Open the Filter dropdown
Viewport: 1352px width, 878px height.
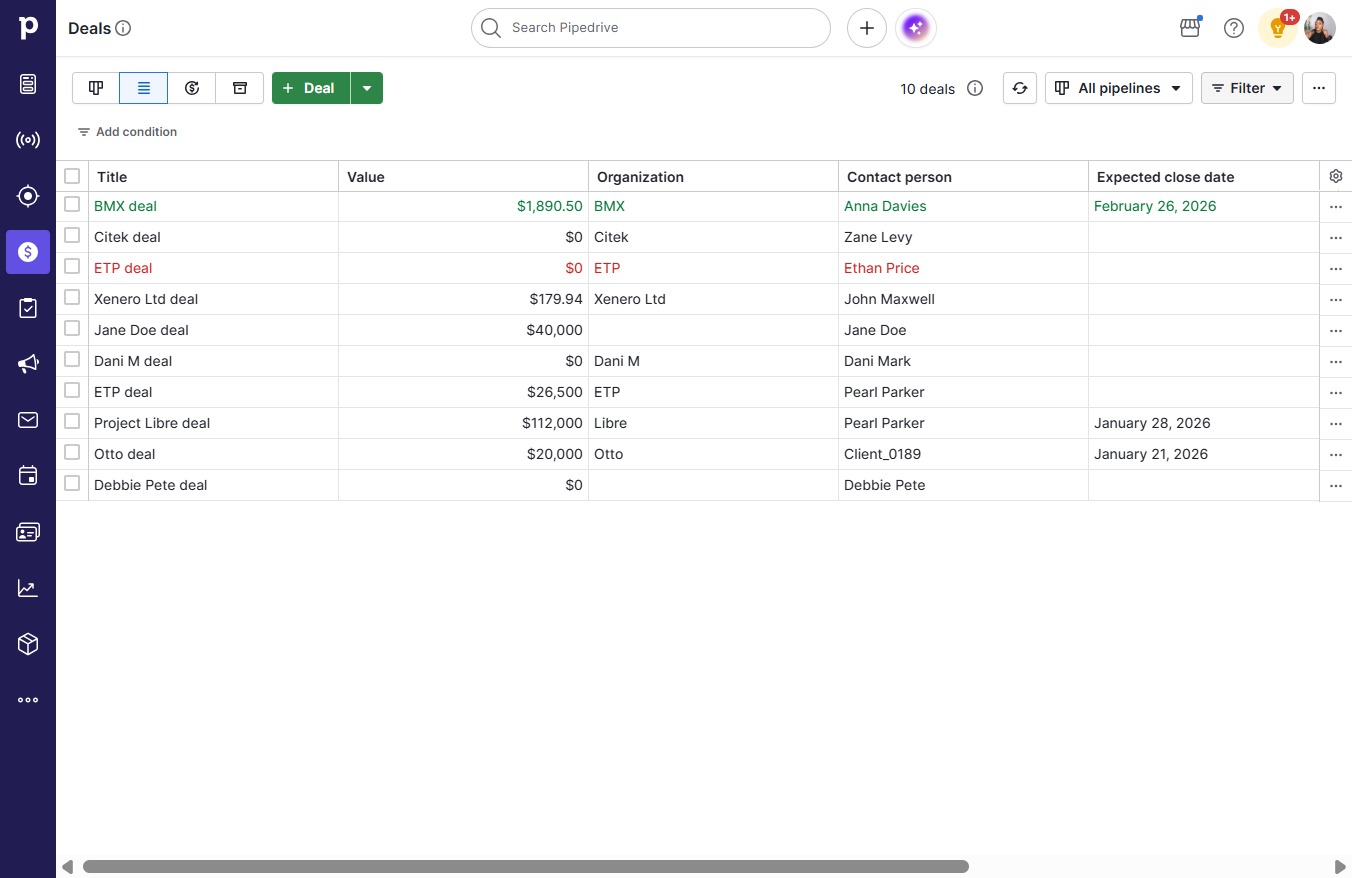coord(1247,88)
